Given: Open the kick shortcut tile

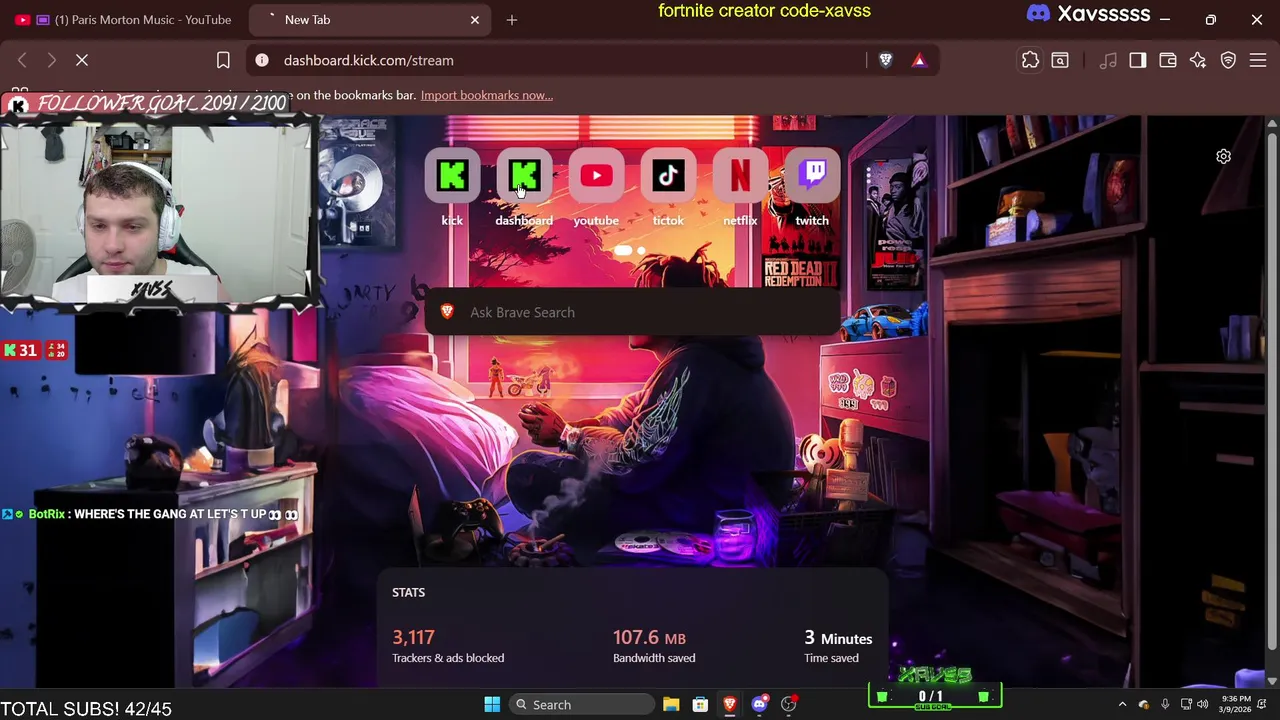Looking at the screenshot, I should pyautogui.click(x=452, y=176).
